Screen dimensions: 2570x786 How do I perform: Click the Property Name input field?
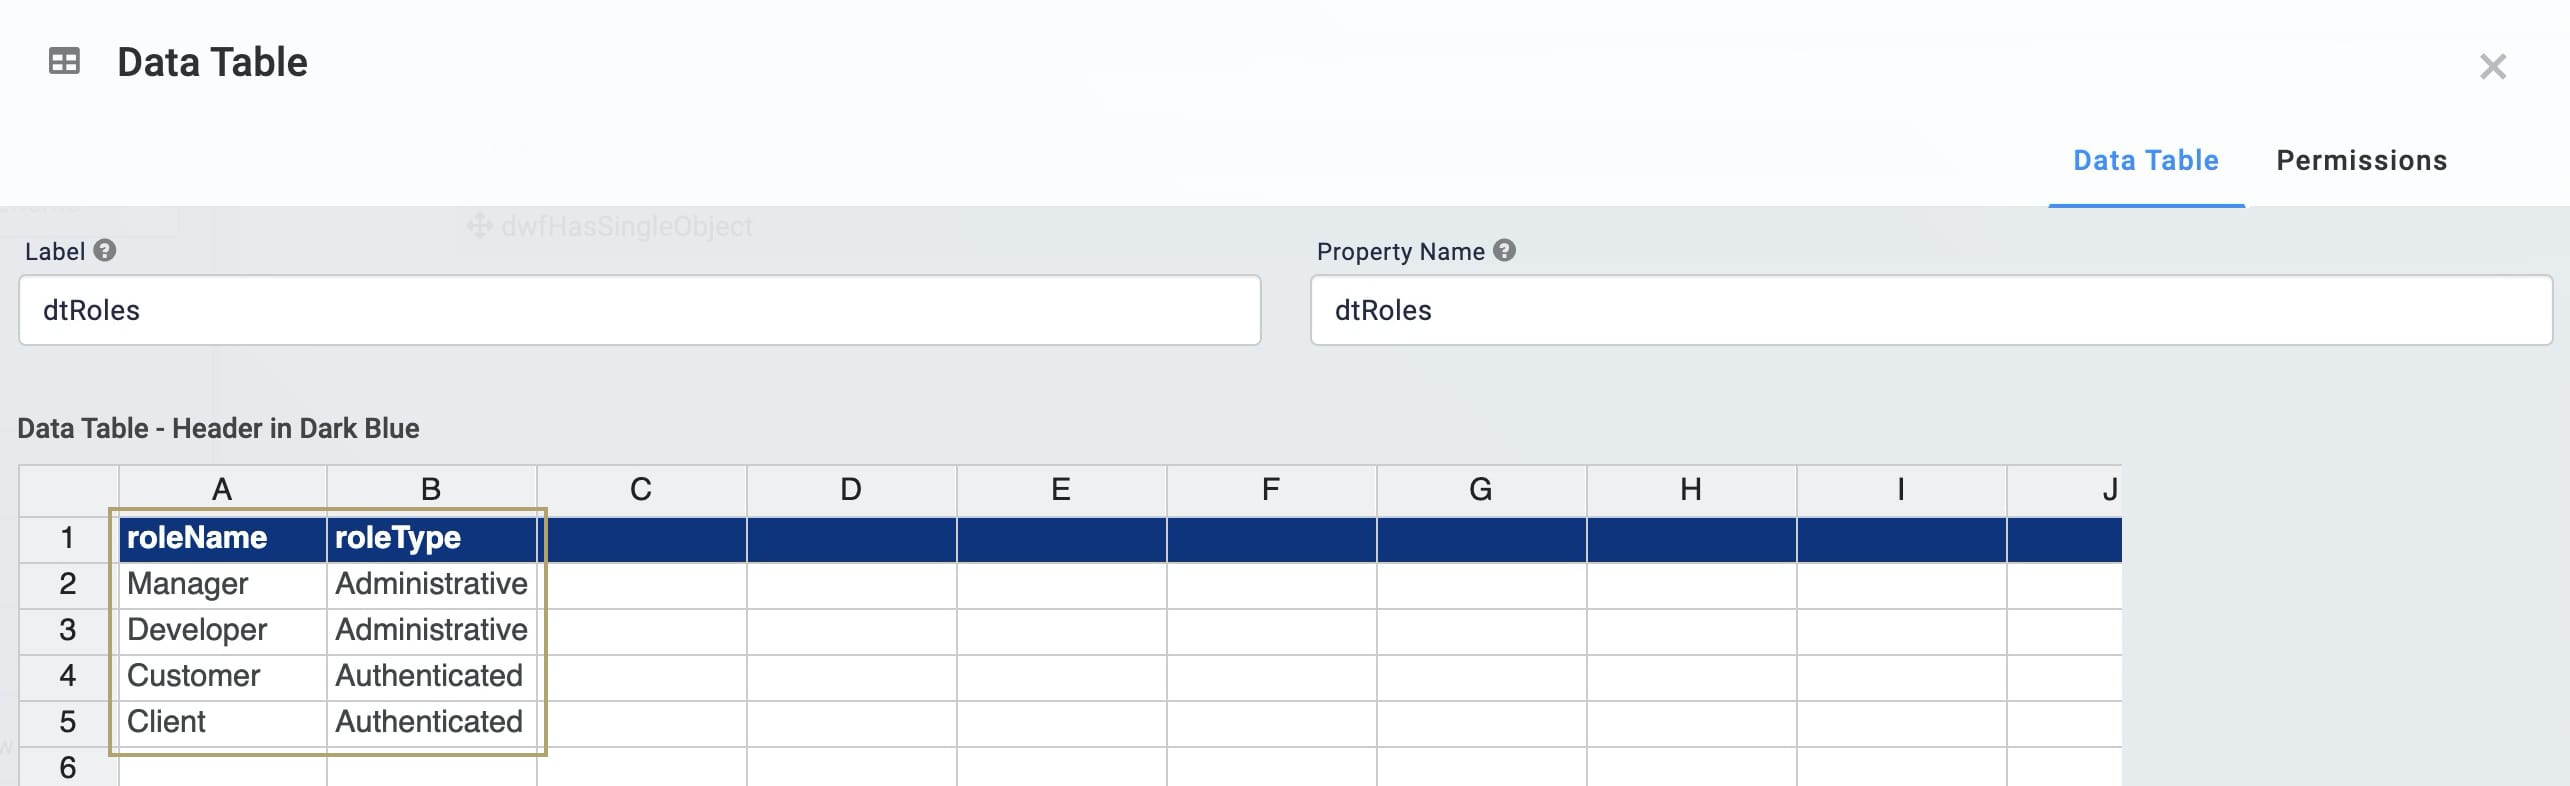(x=1930, y=311)
